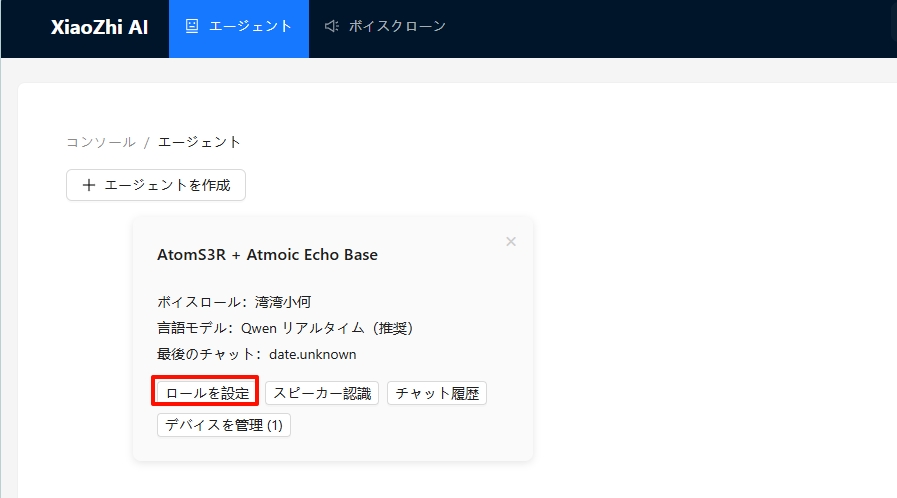
Task: Click the 言語モデル: Qwen リアルタイム line
Action: pos(285,328)
